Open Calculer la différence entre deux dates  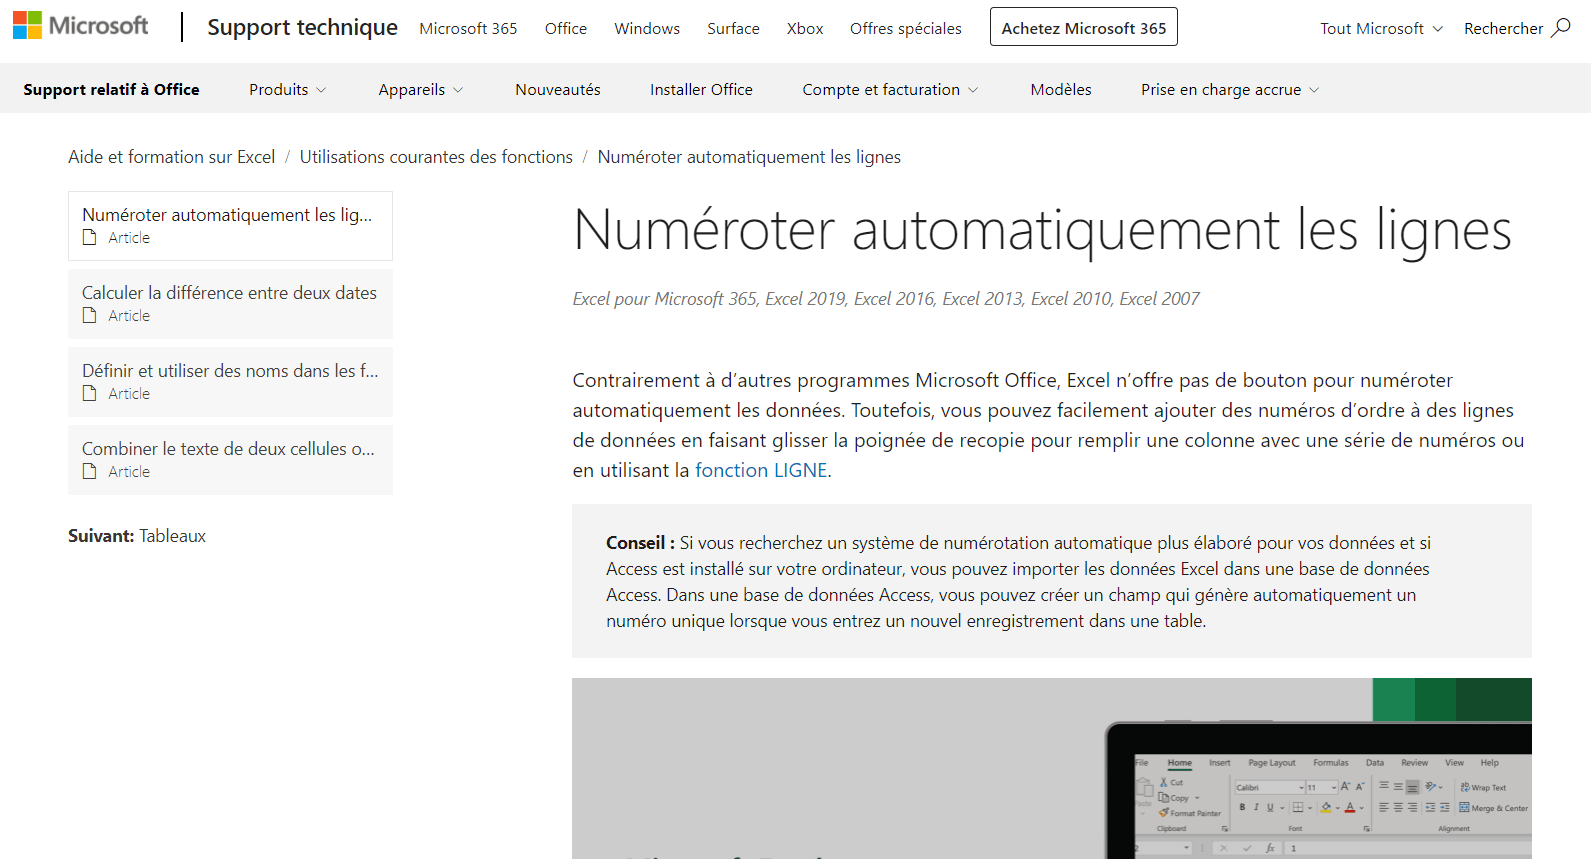[230, 304]
